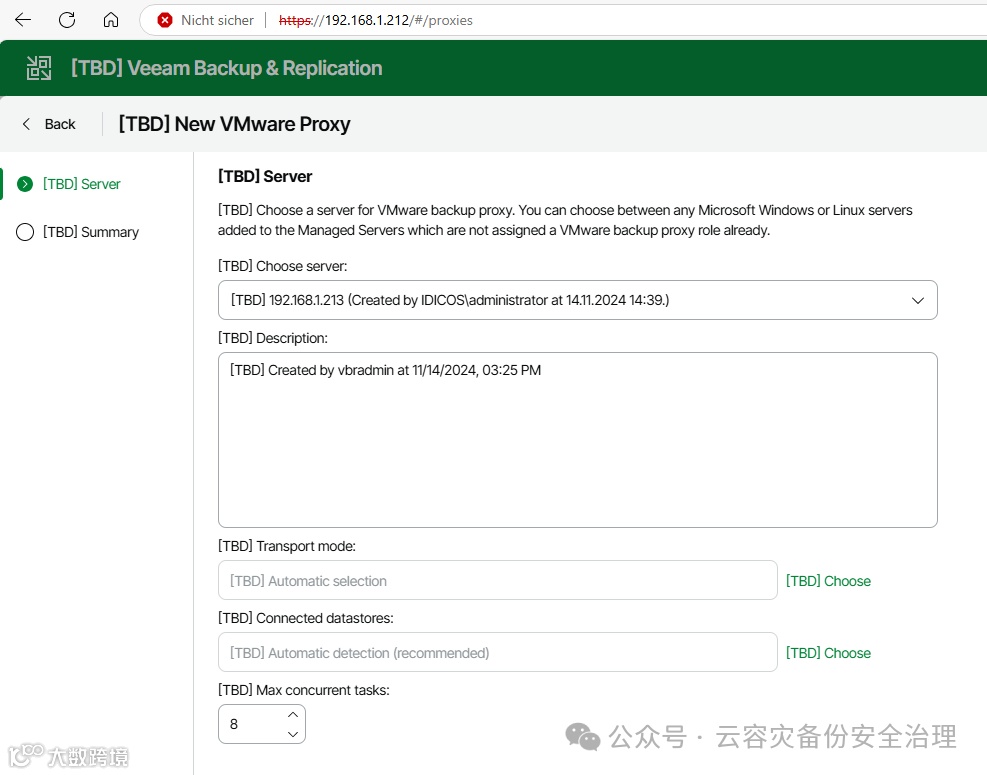987x775 pixels.
Task: Go back with the browser back arrow
Action: pyautogui.click(x=23, y=20)
